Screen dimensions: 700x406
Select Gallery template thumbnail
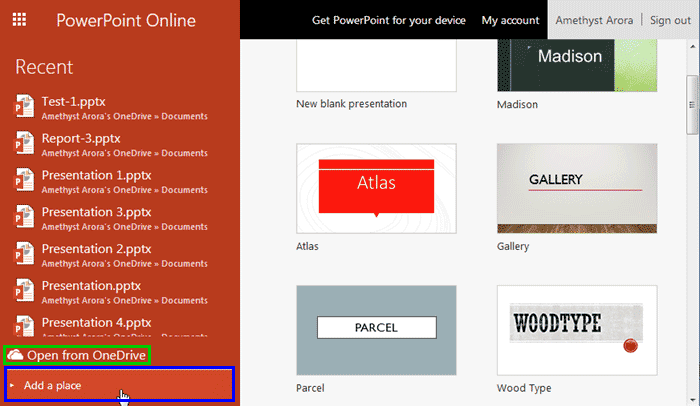(x=577, y=188)
